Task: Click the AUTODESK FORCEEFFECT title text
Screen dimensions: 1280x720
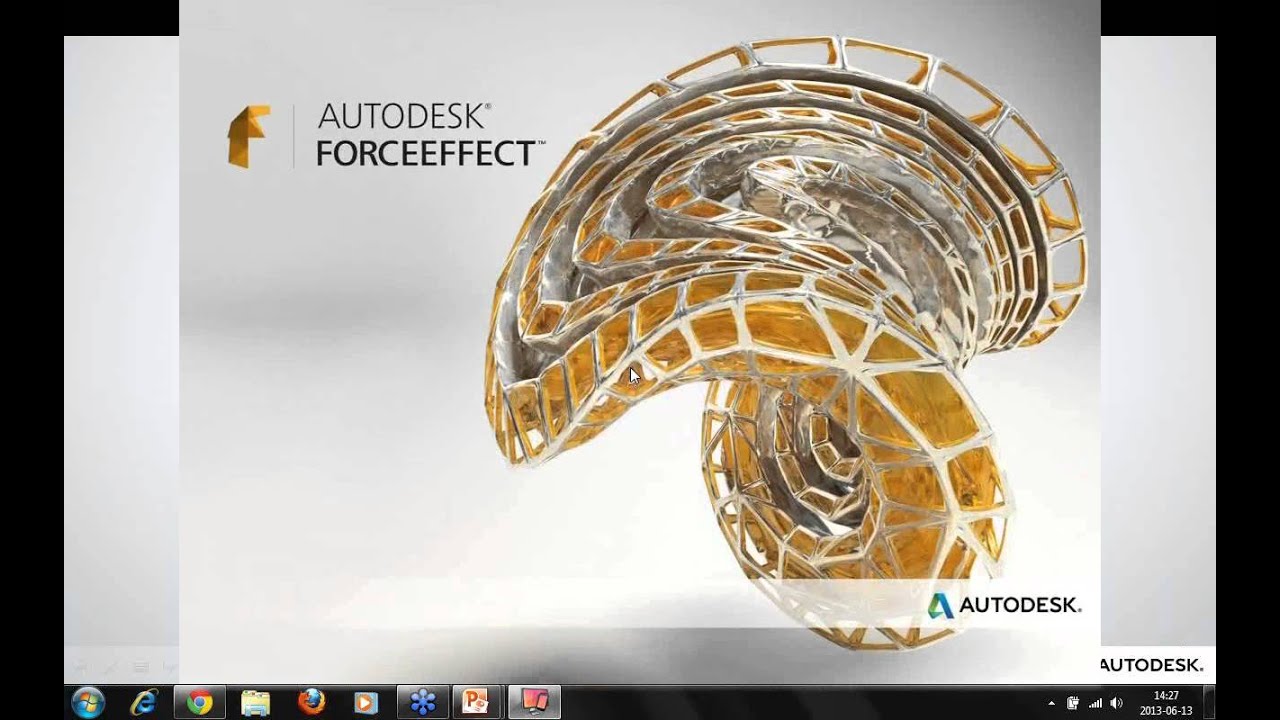Action: pyautogui.click(x=431, y=134)
